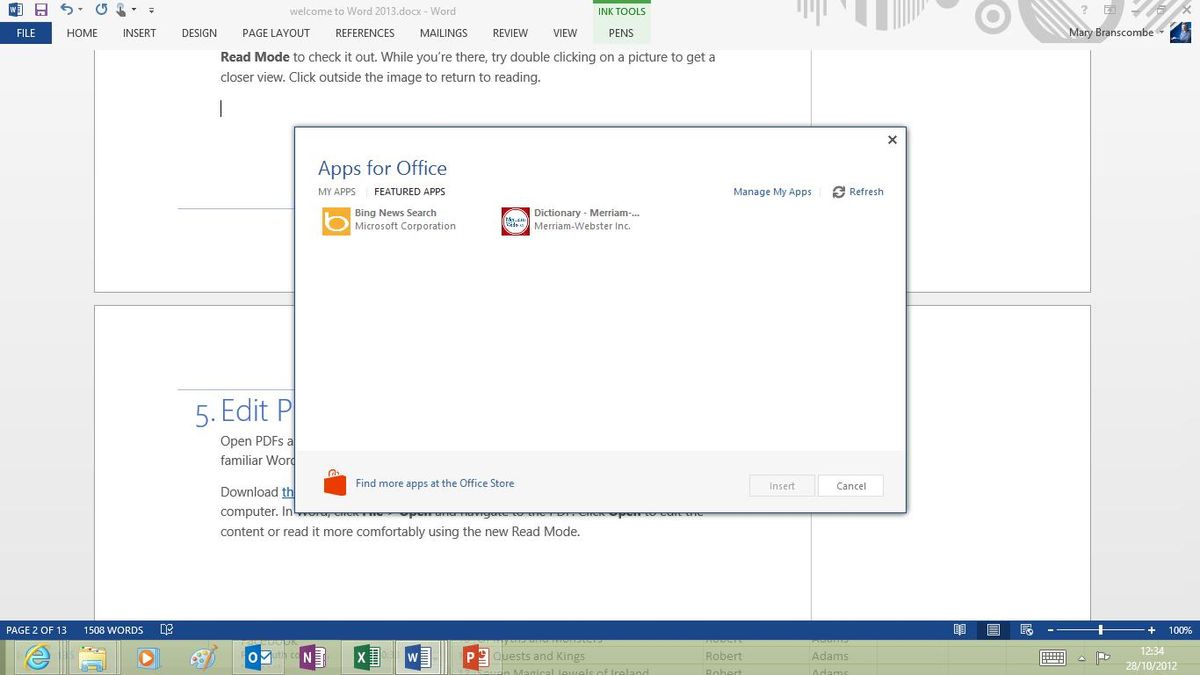
Task: Open the REVIEW ribbon tab
Action: click(510, 33)
